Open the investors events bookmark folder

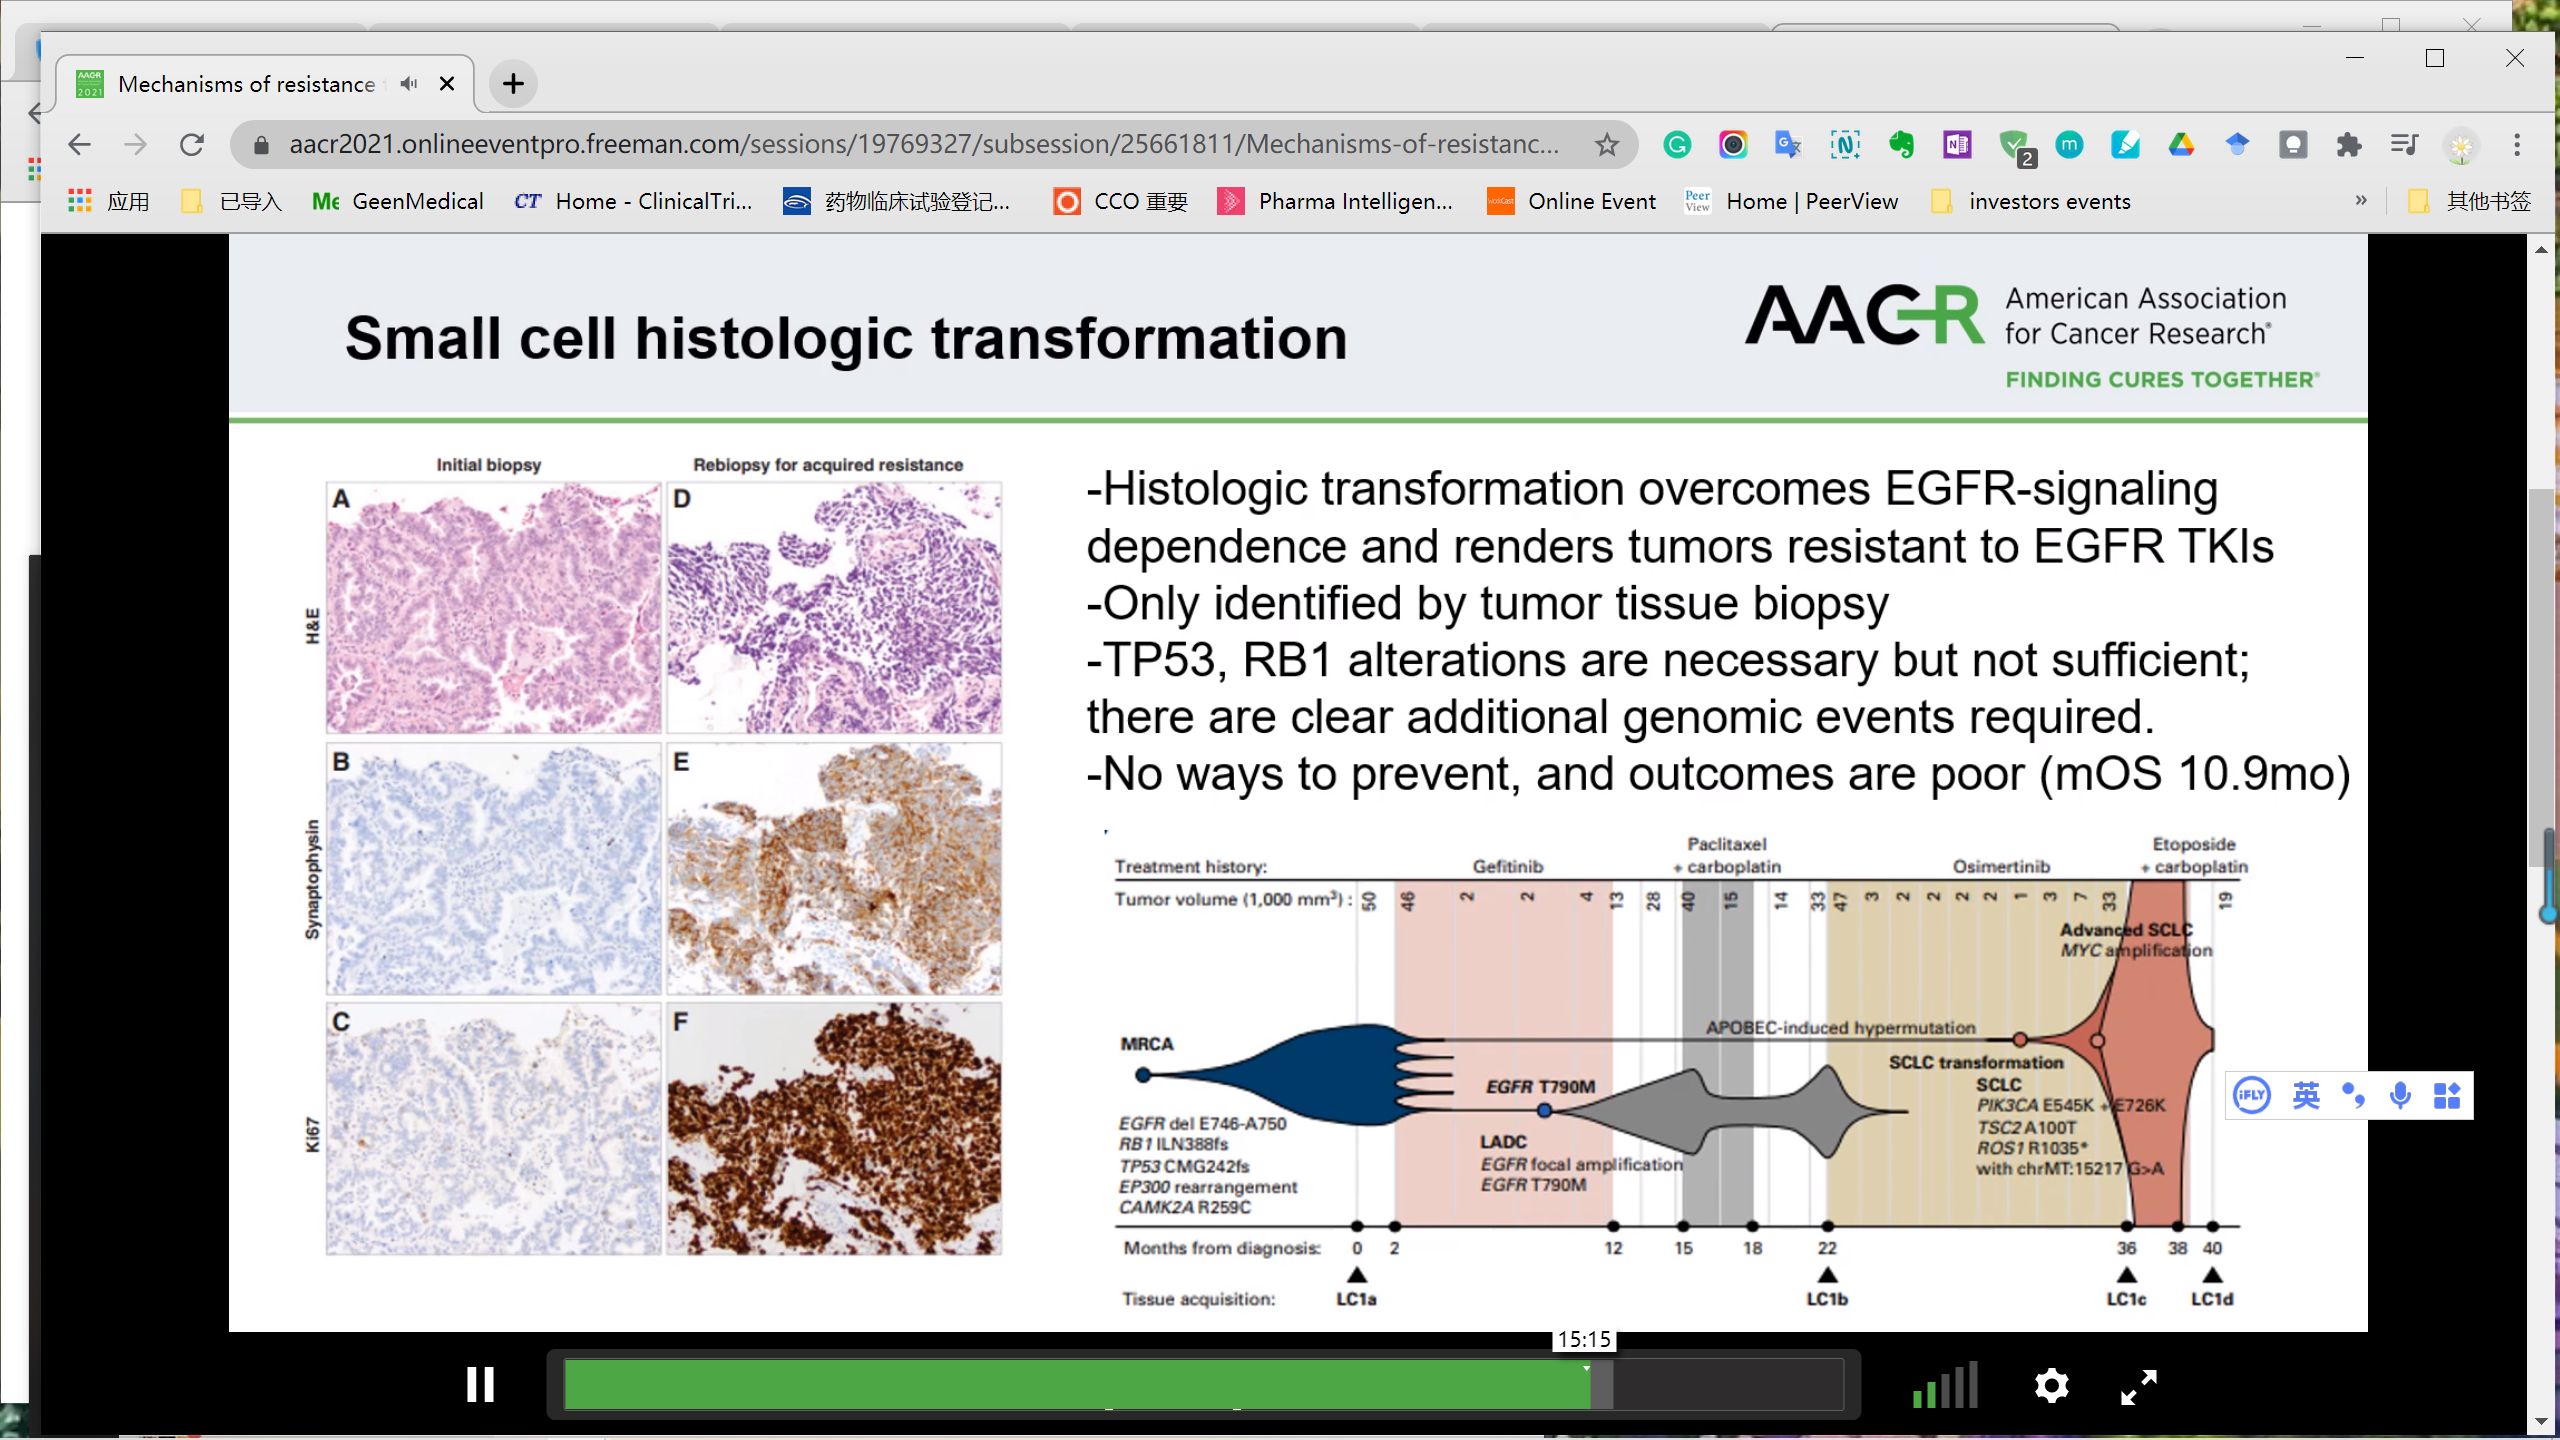pyautogui.click(x=2031, y=201)
